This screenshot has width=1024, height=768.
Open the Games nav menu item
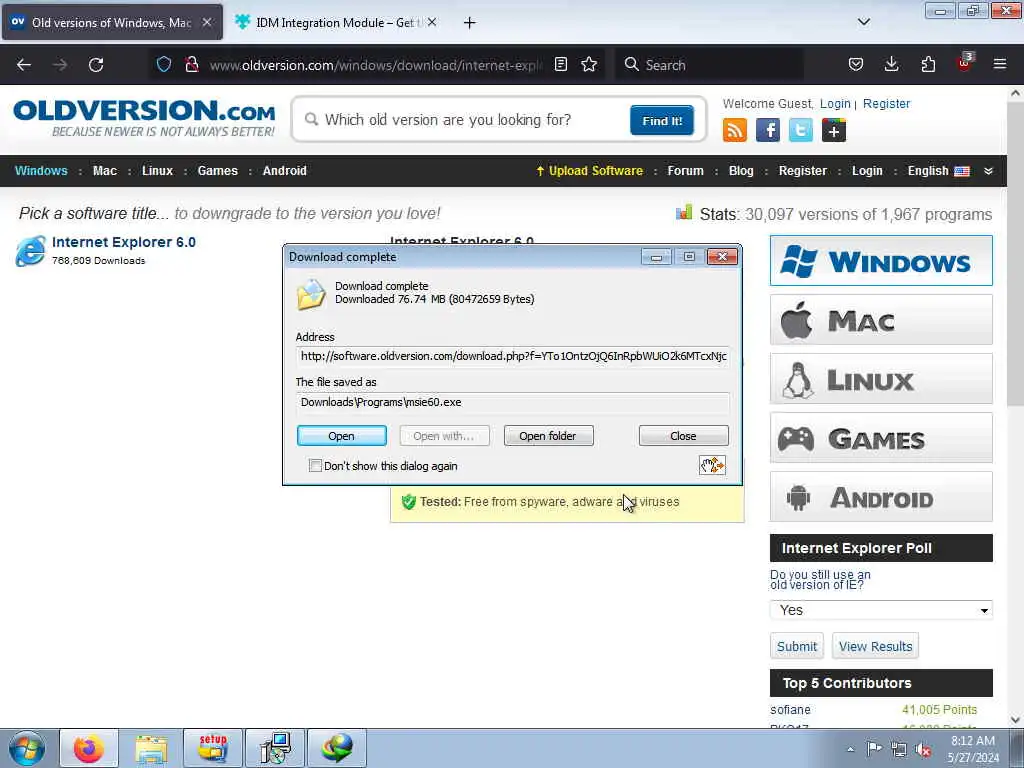(x=217, y=170)
